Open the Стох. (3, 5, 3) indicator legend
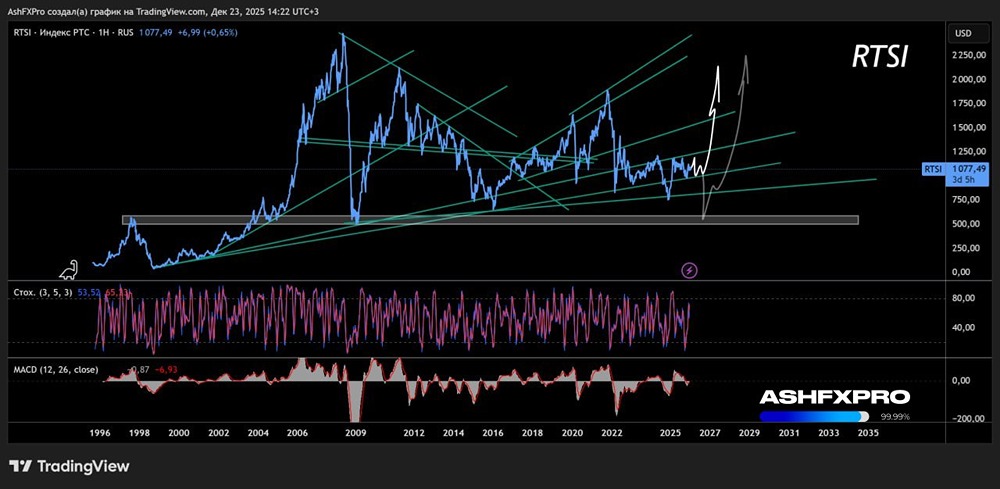Screen dimensions: 1000x489 (x=43, y=292)
